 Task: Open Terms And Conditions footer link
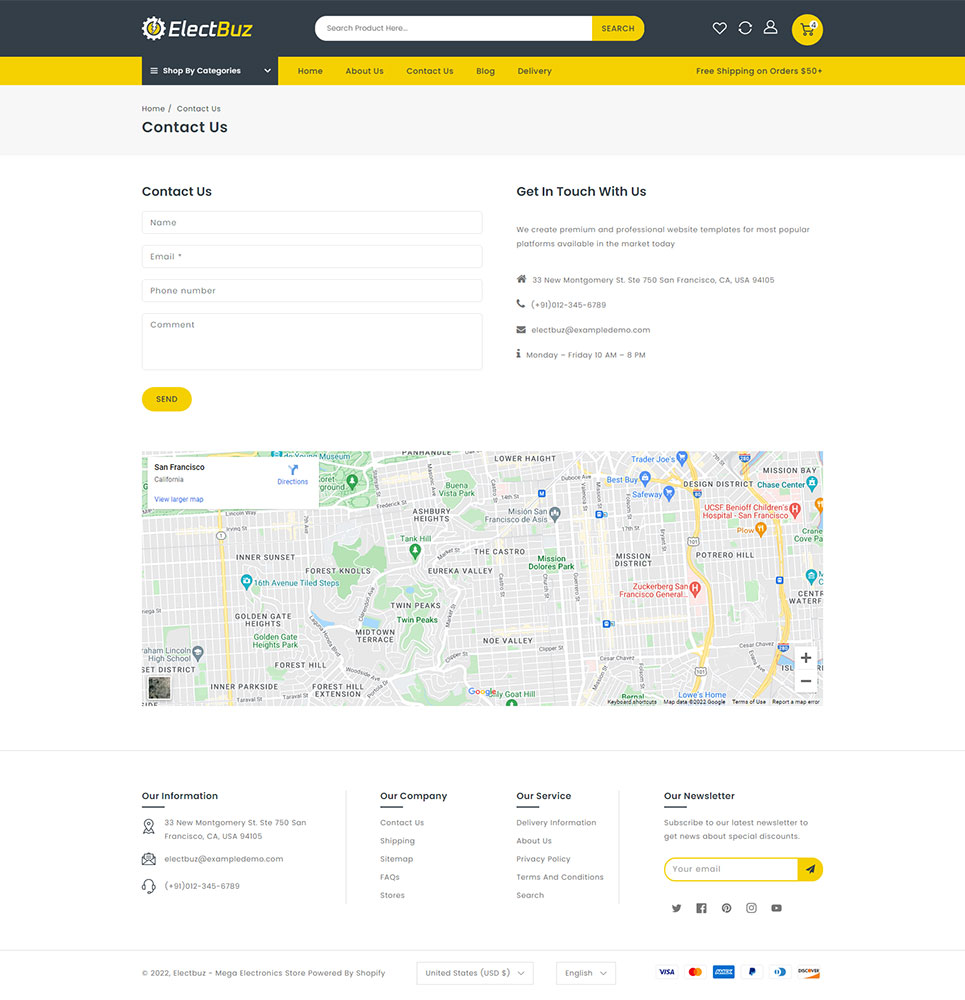pyautogui.click(x=560, y=877)
